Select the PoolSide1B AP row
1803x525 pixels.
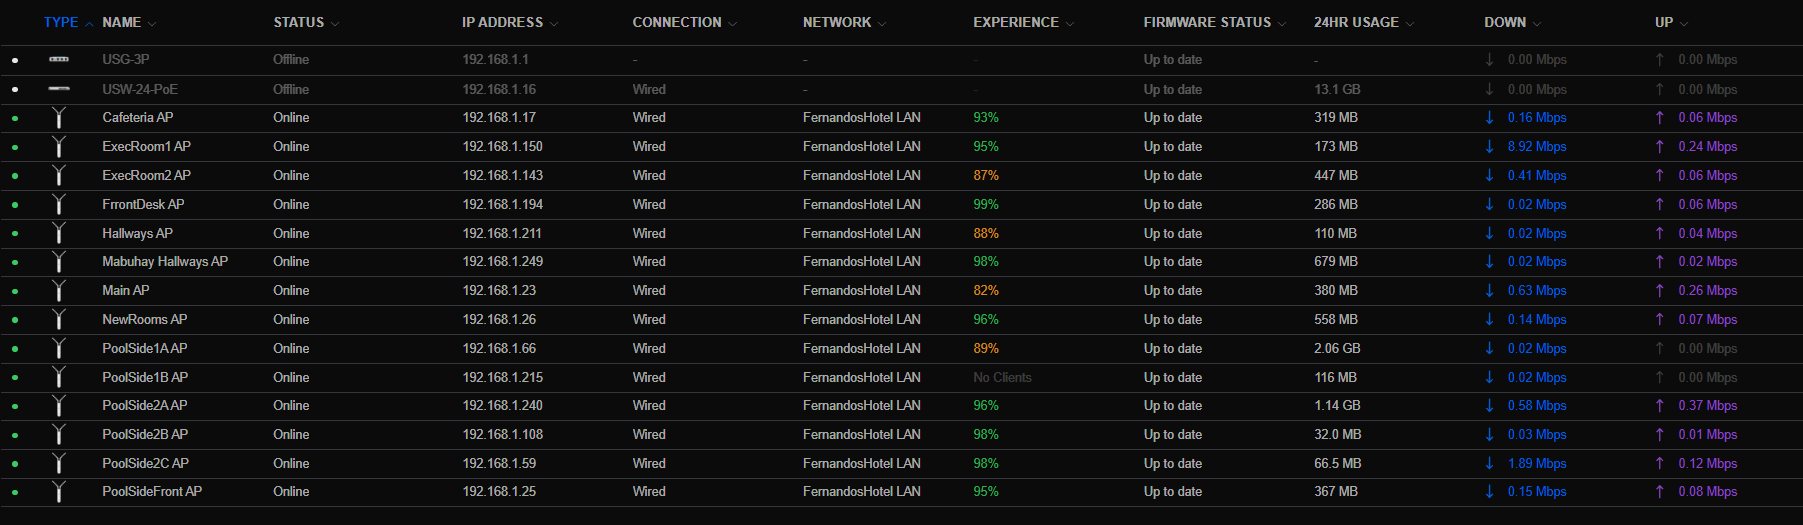(x=901, y=378)
